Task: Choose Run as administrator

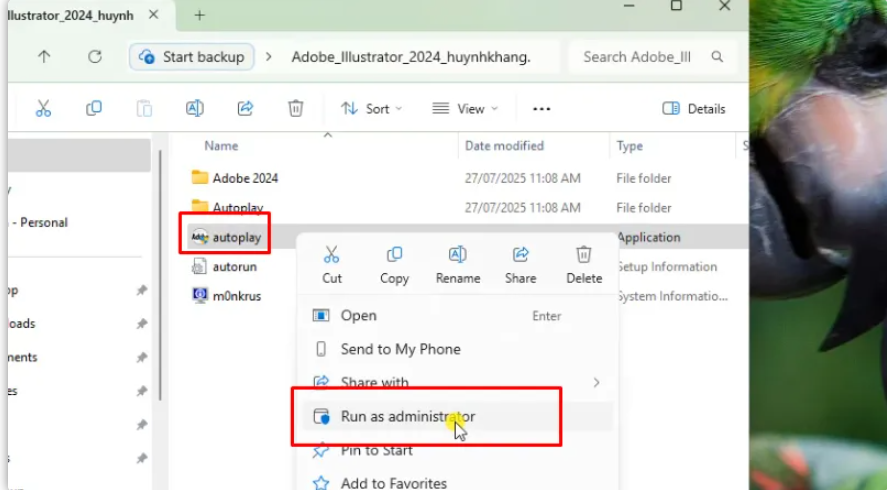Action: (x=407, y=417)
